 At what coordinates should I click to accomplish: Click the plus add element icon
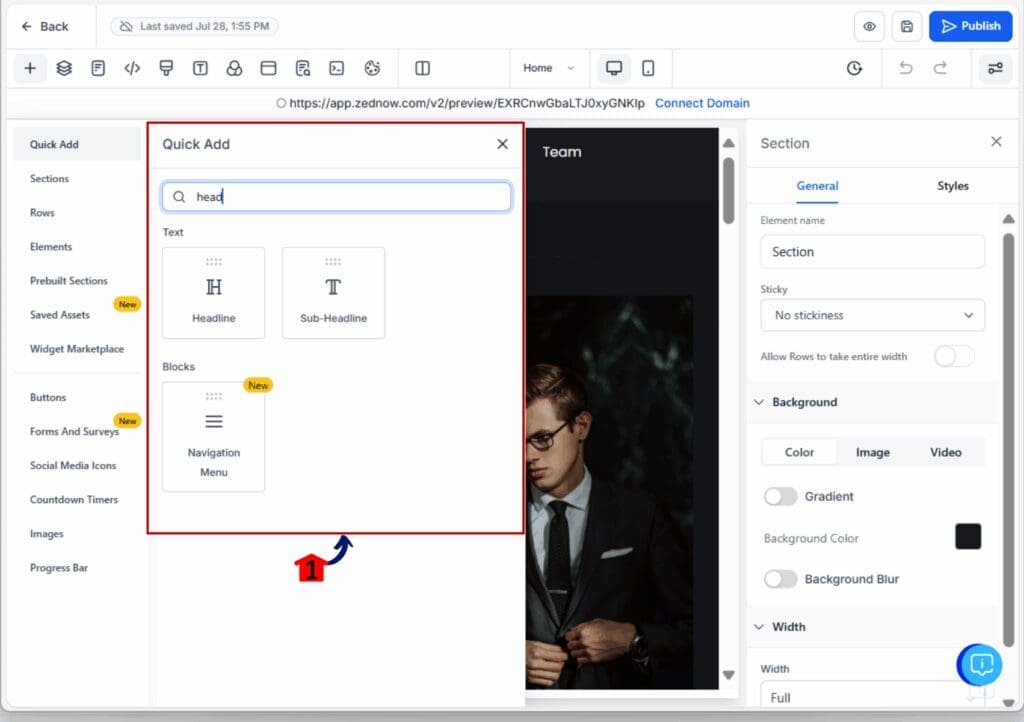(x=30, y=68)
